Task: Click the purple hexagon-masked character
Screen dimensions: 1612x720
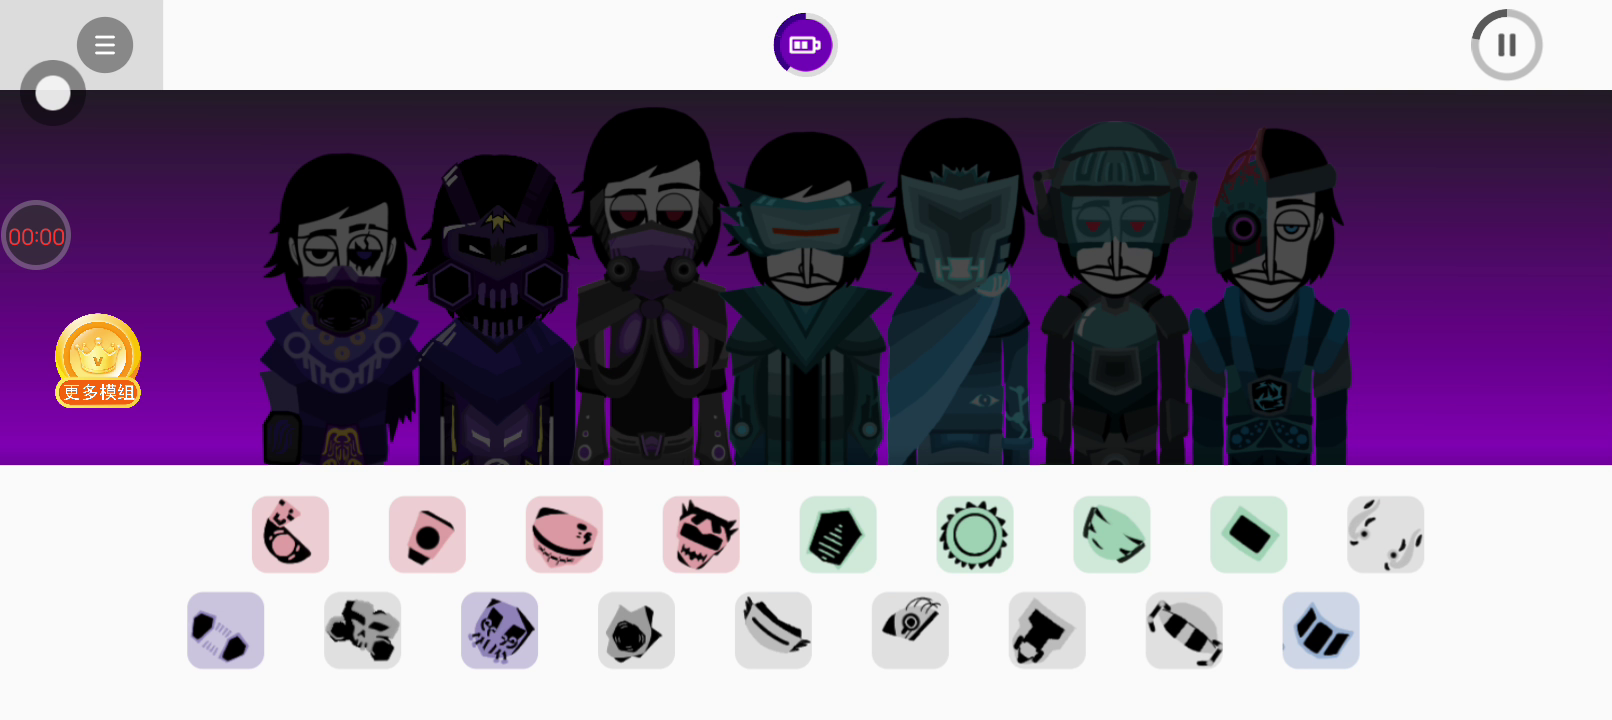Action: 497,310
